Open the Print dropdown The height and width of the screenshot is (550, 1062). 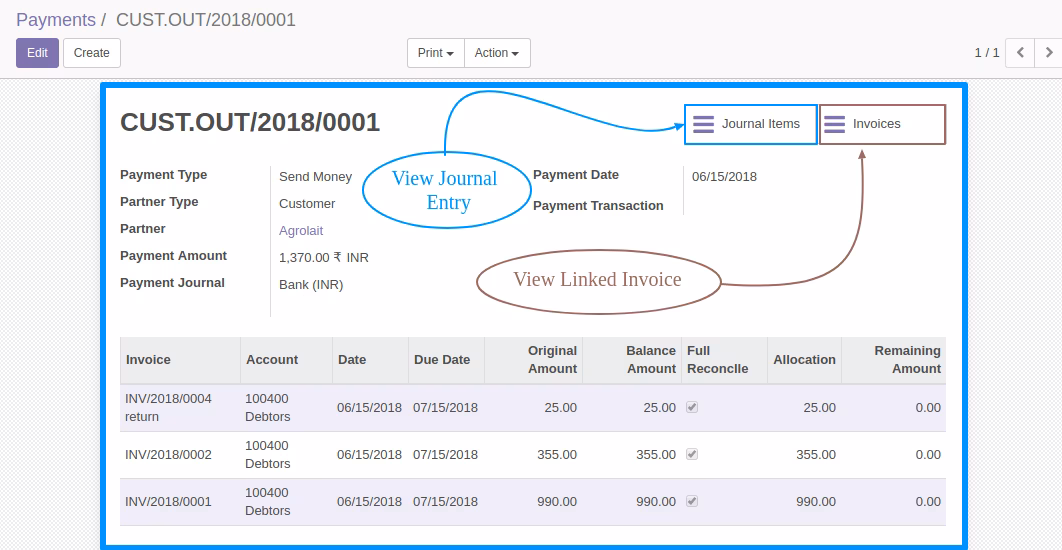click(436, 53)
